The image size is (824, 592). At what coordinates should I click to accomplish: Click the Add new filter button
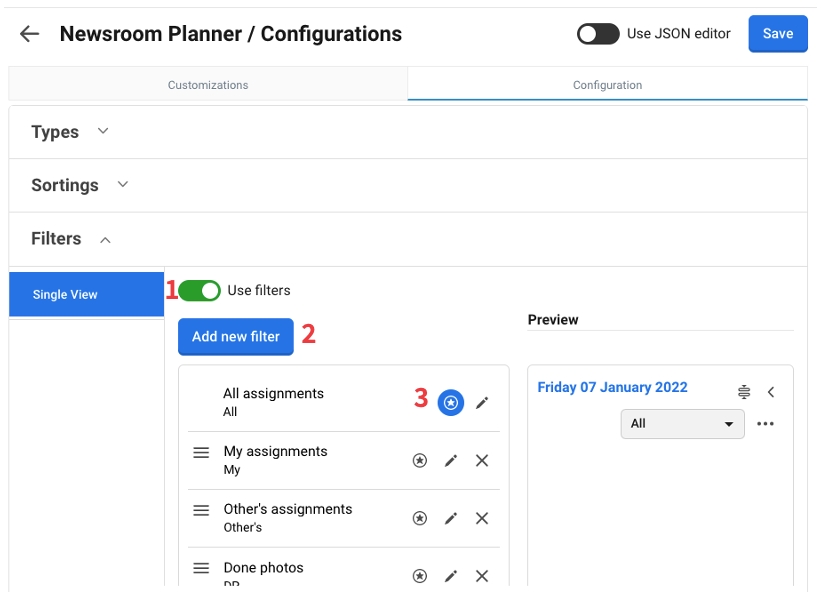(236, 337)
